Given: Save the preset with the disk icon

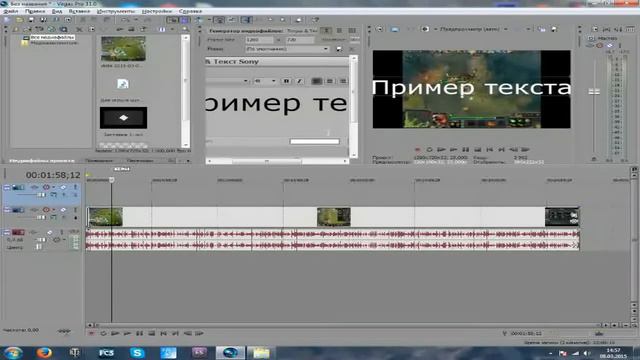Looking at the screenshot, I should pyautogui.click(x=339, y=49).
